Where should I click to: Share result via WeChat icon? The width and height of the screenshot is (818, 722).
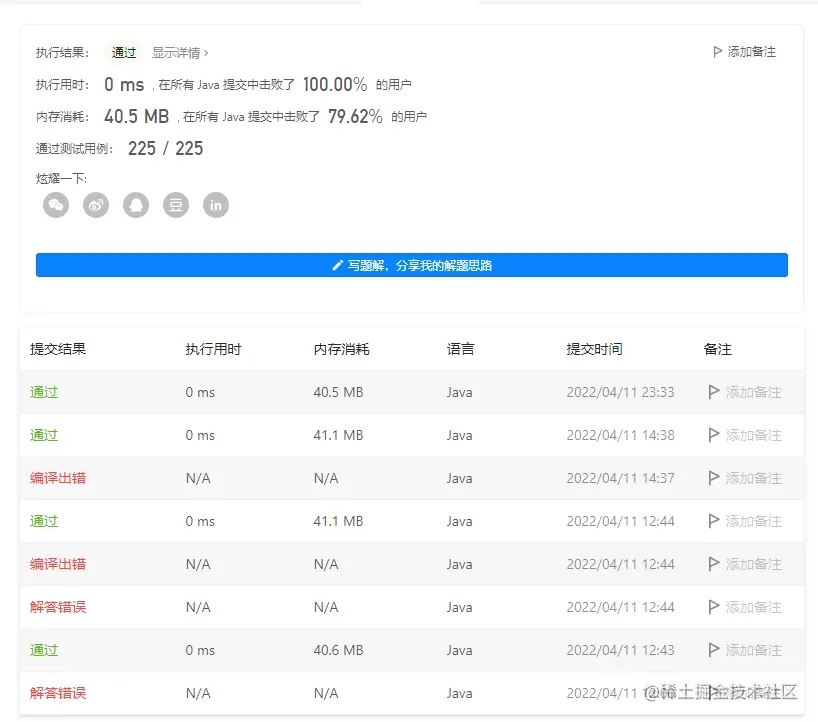click(56, 205)
